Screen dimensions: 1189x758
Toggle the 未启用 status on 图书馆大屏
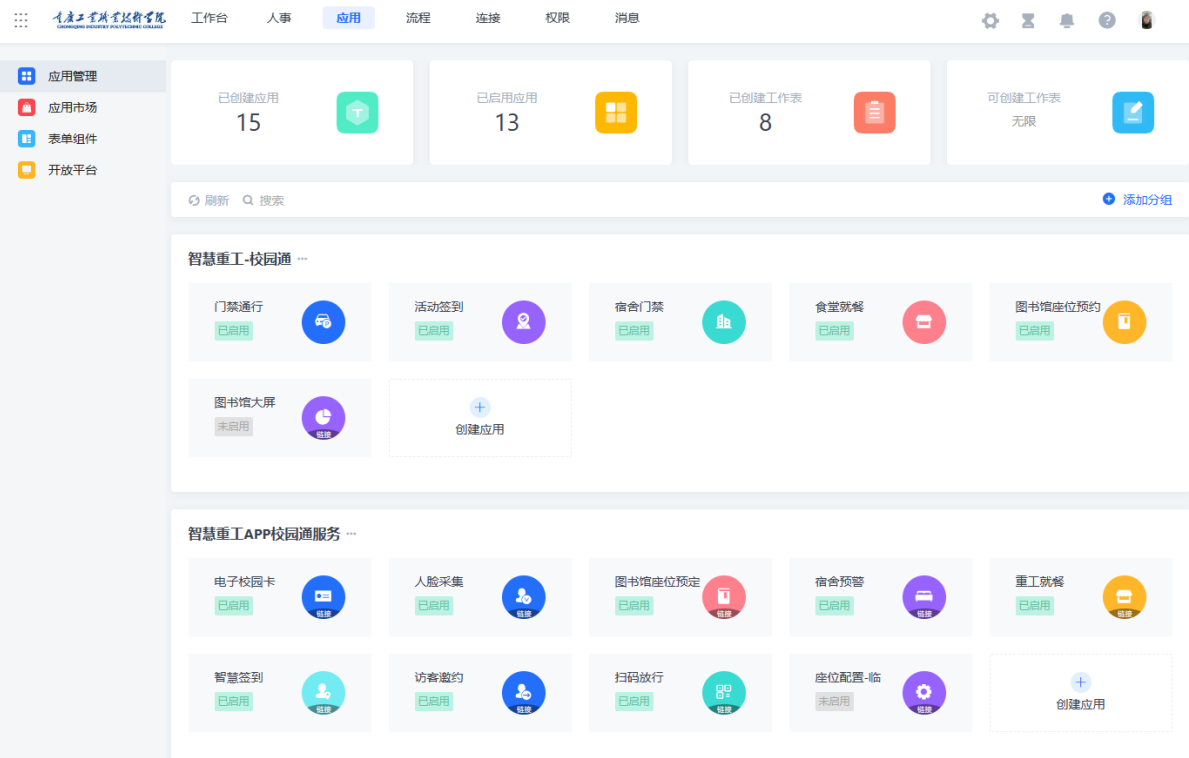tap(233, 426)
